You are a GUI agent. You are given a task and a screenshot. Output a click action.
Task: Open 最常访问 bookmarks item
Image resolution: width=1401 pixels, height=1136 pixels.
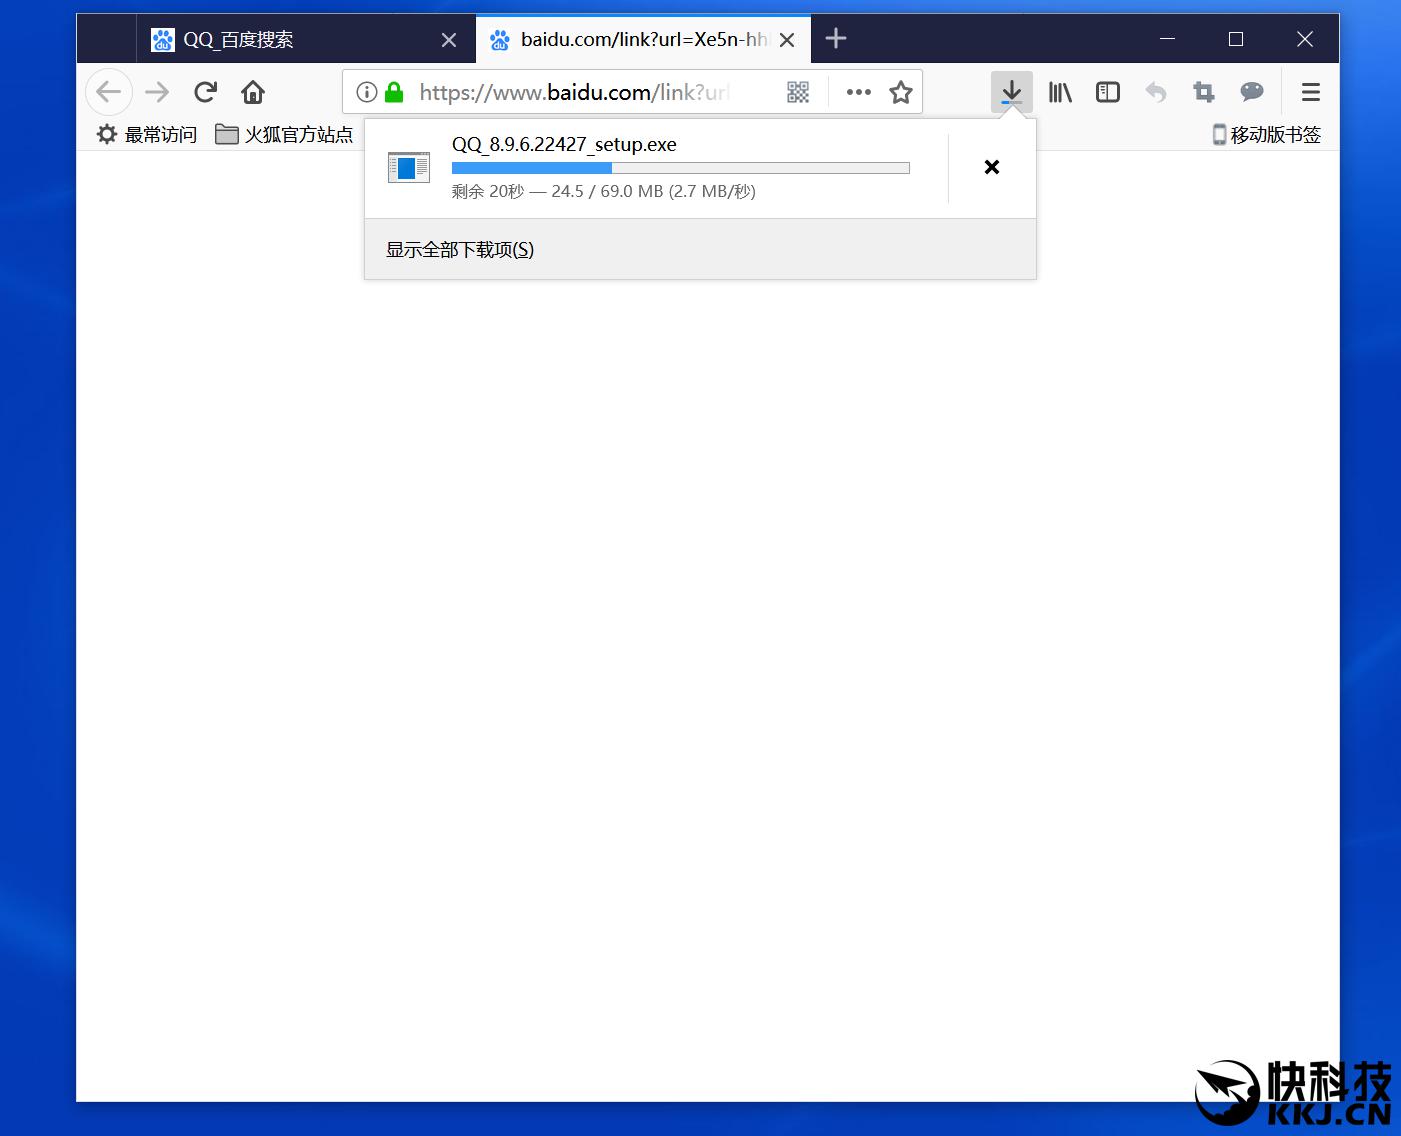point(147,134)
